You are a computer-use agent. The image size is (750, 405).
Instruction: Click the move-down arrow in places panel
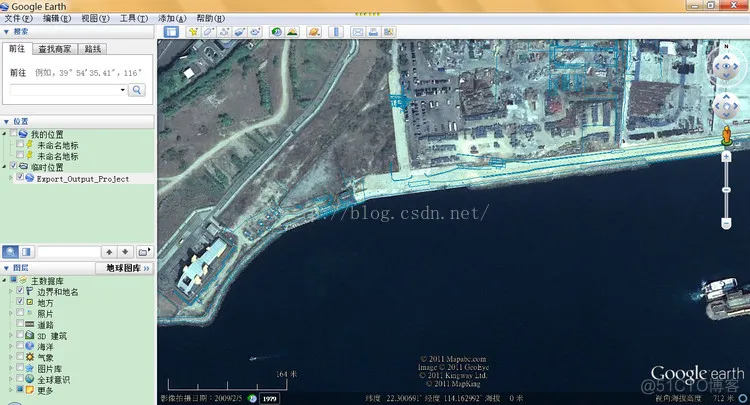pos(125,252)
